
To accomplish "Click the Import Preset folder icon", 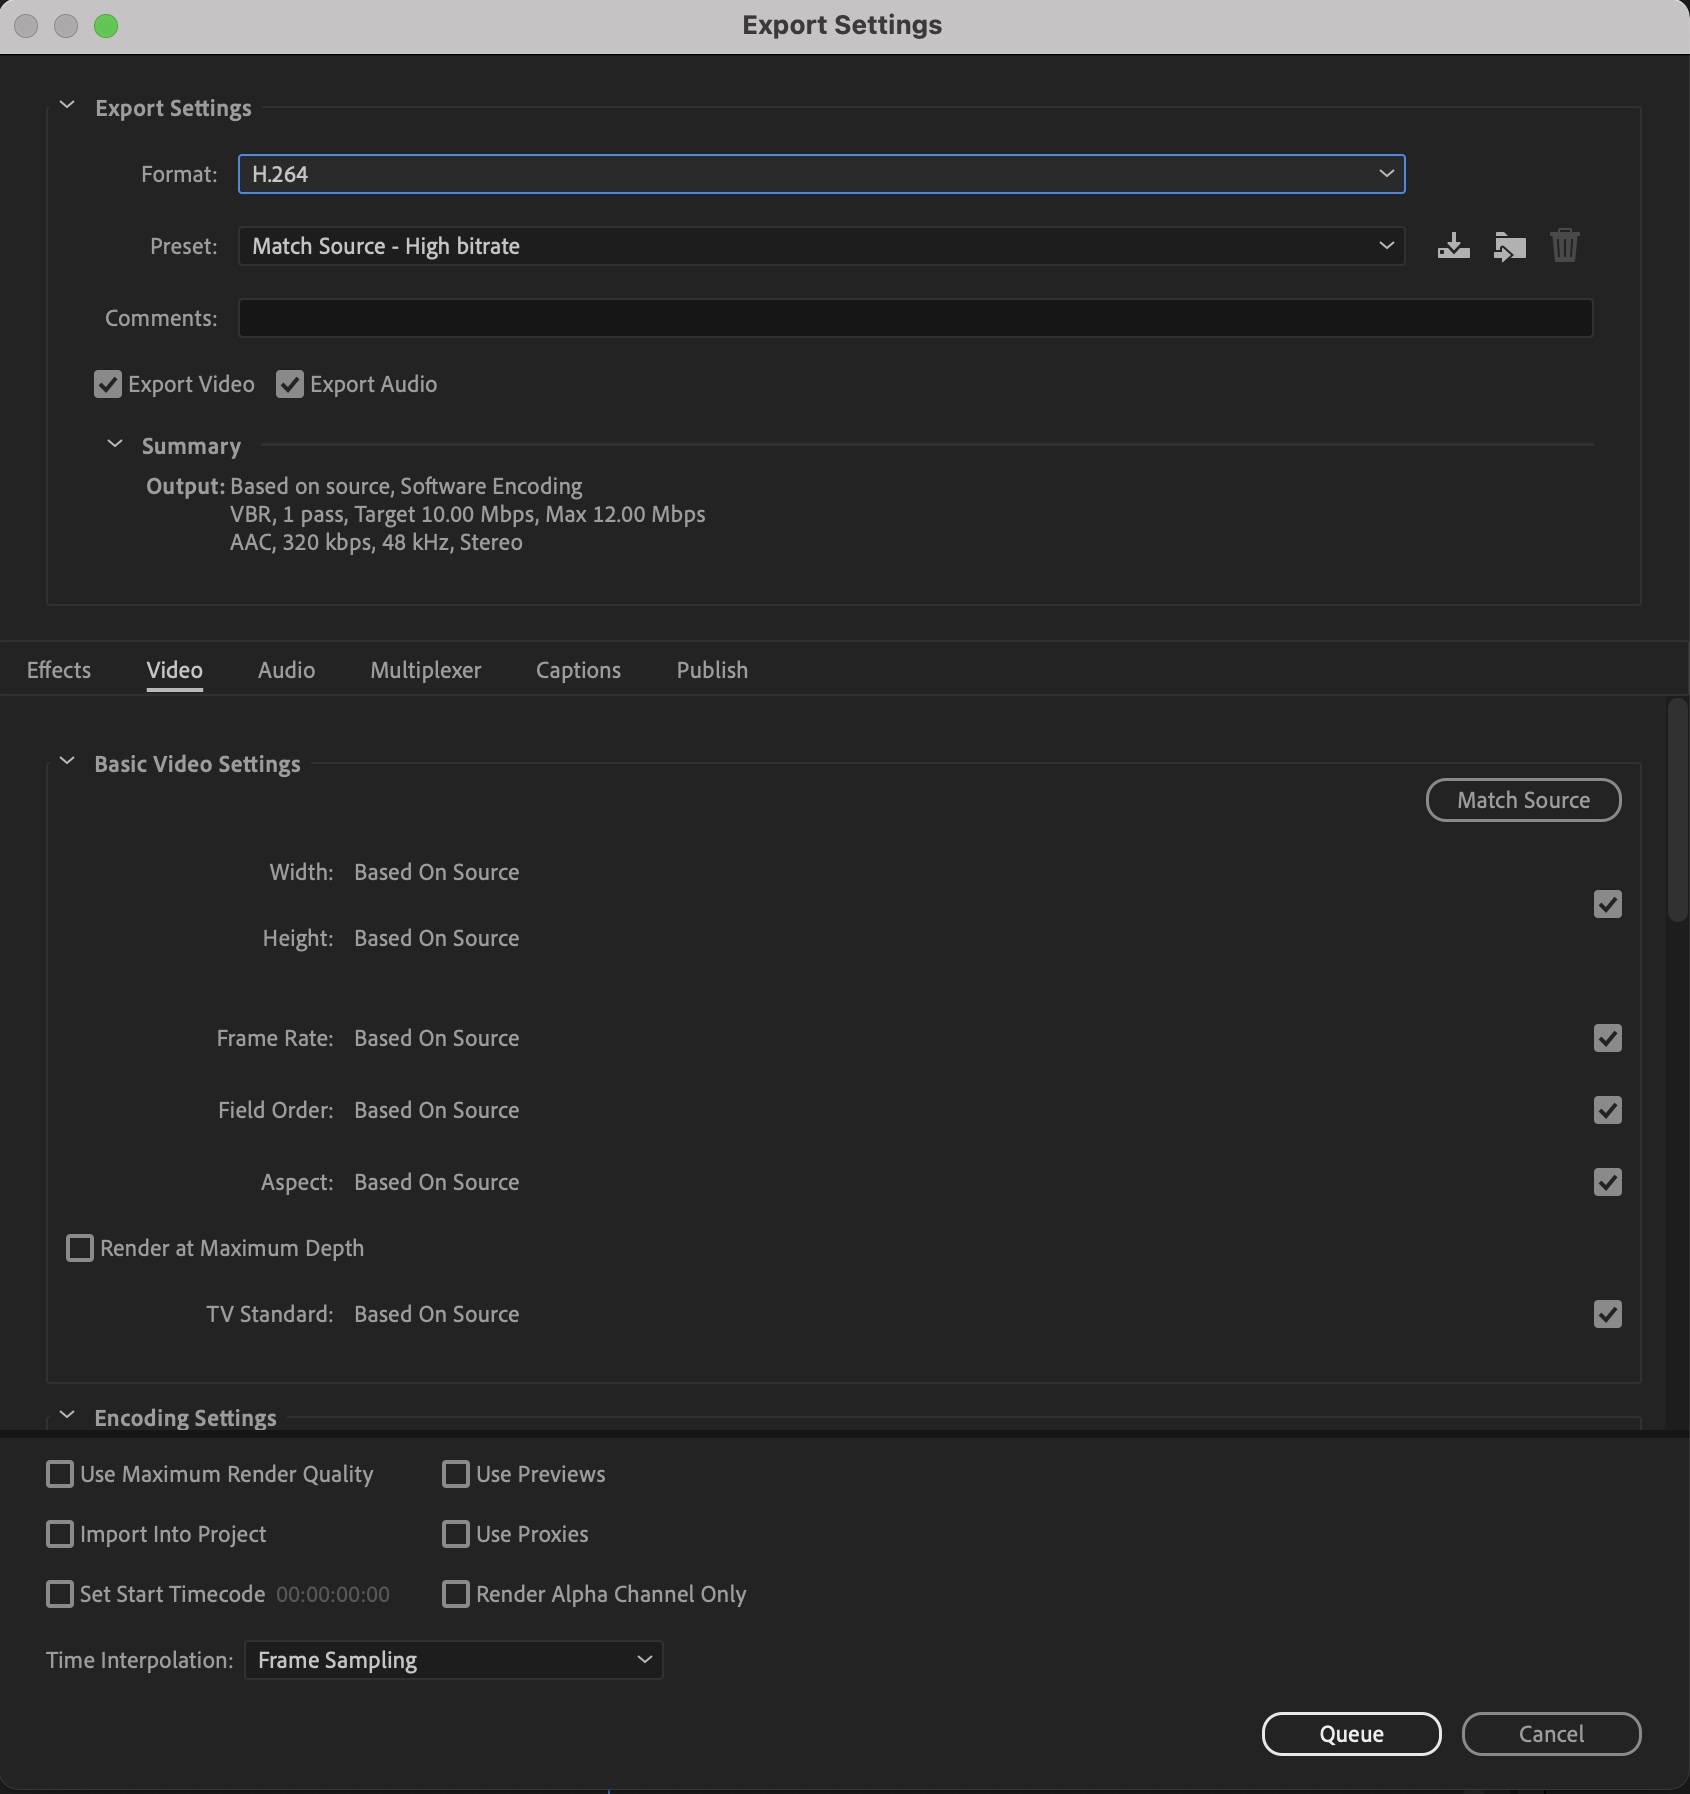I will coord(1508,245).
